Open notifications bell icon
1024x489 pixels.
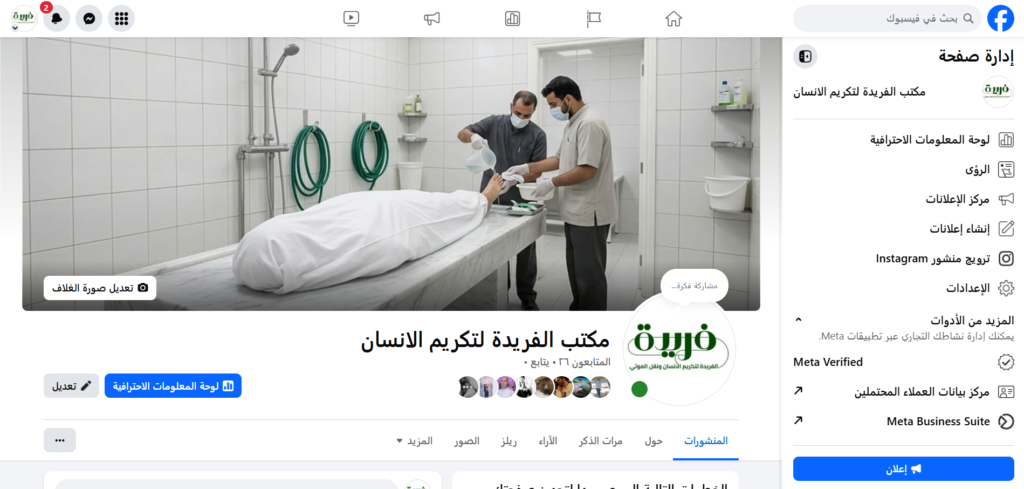(x=57, y=18)
